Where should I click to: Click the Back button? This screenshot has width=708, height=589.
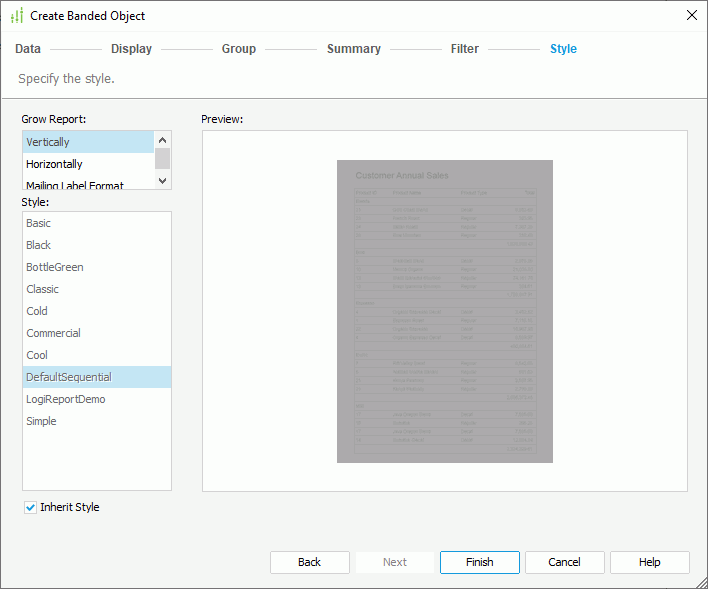pos(309,562)
